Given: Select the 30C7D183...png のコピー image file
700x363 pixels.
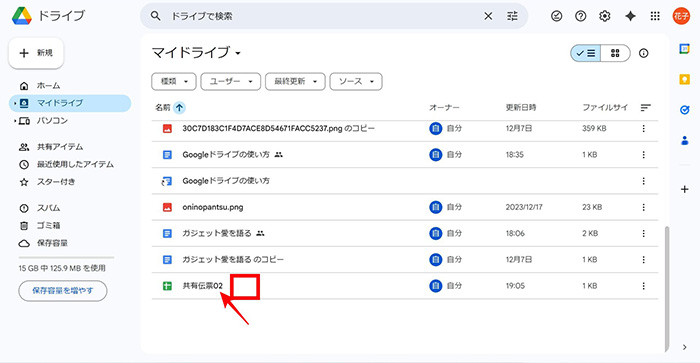Looking at the screenshot, I should coord(405,129).
